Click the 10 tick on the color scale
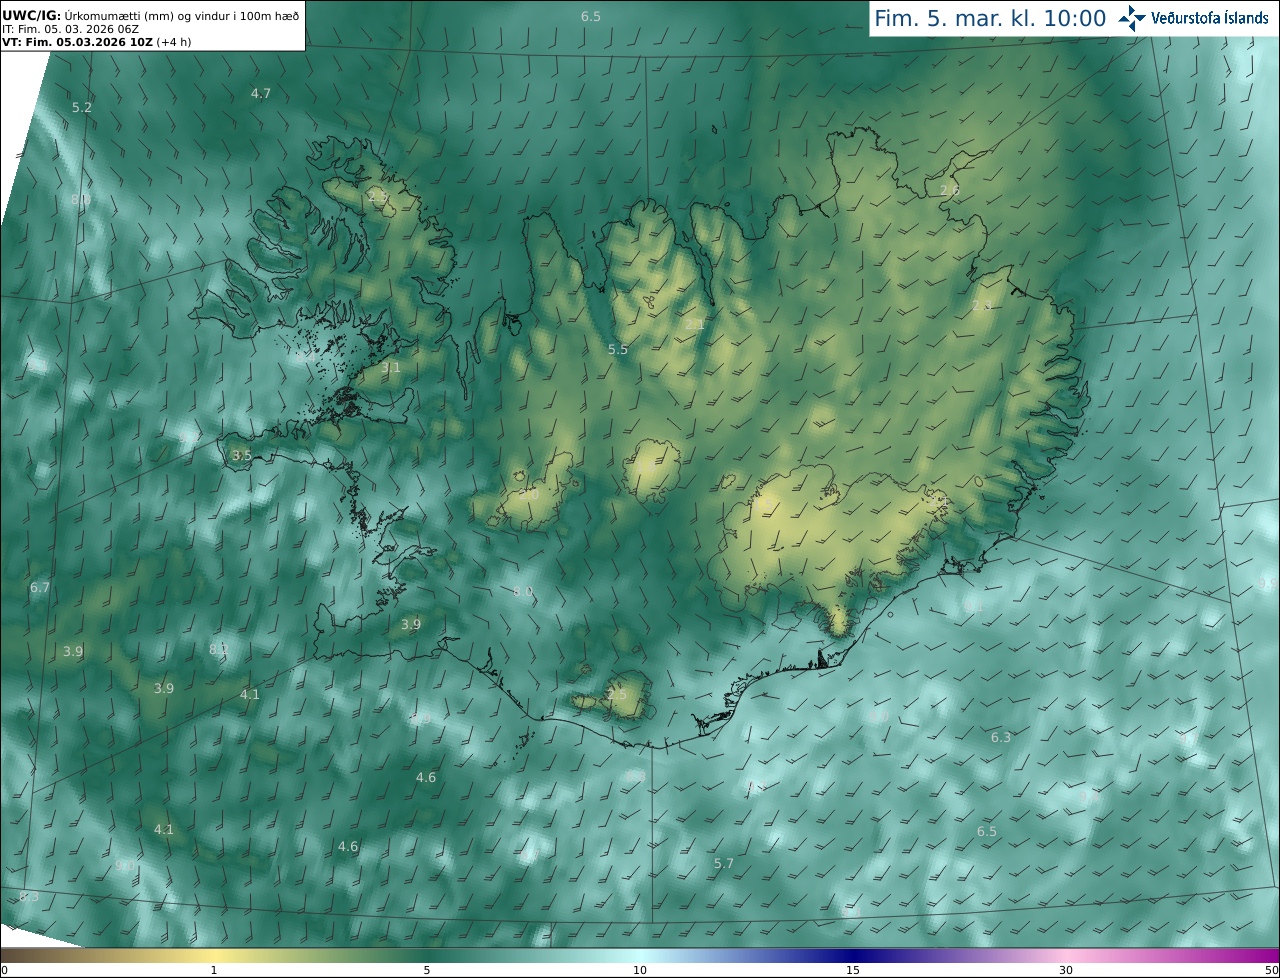Viewport: 1280px width, 978px height. [x=640, y=970]
